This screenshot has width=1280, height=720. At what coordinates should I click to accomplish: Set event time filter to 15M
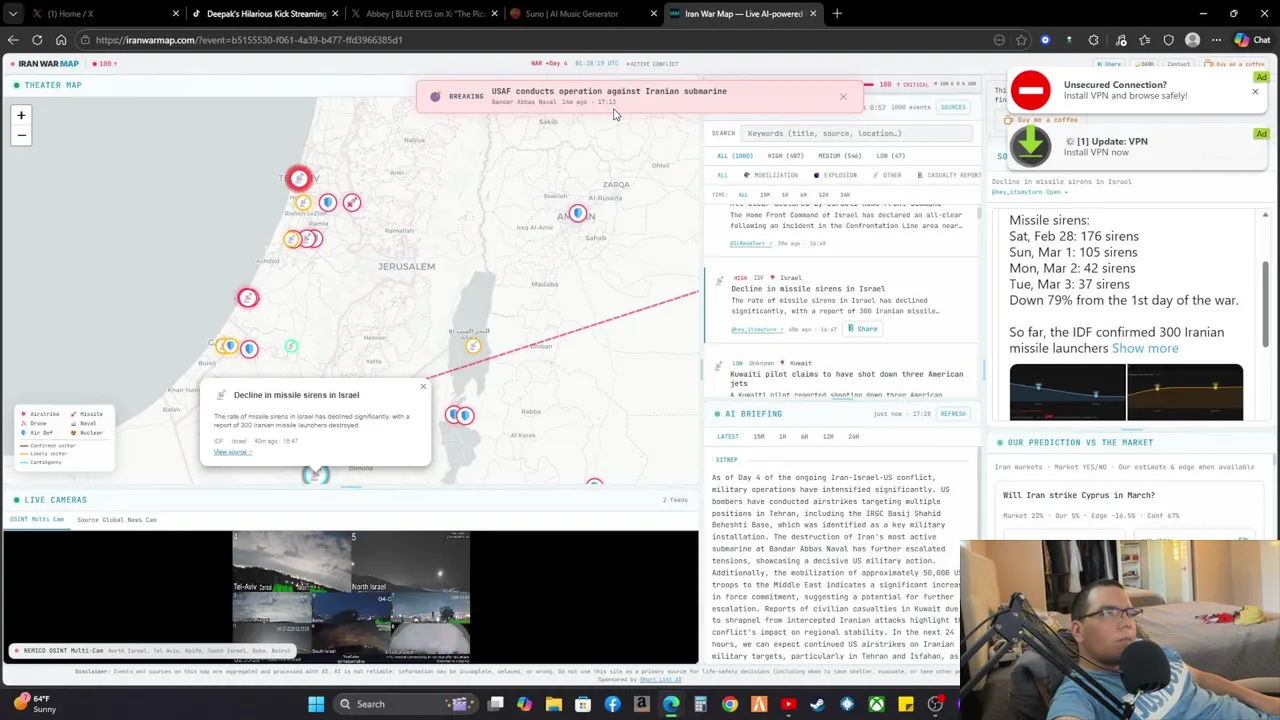765,194
